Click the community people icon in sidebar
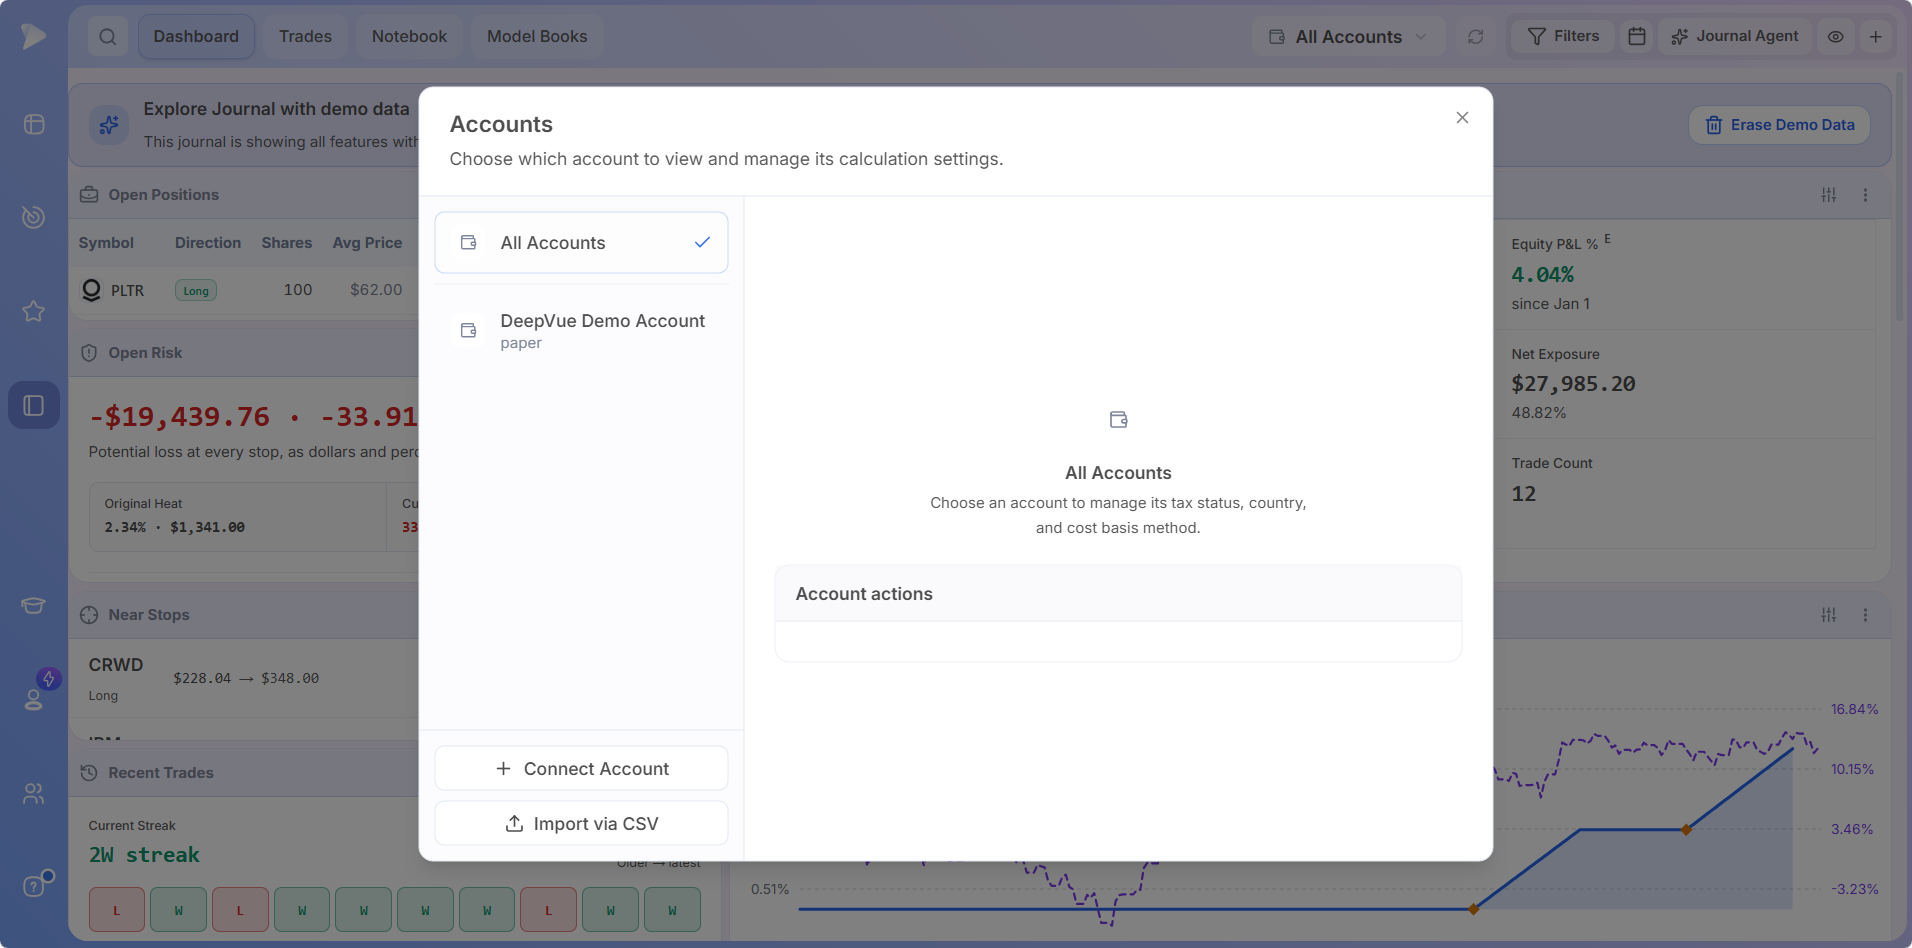This screenshot has height=948, width=1912. click(34, 794)
